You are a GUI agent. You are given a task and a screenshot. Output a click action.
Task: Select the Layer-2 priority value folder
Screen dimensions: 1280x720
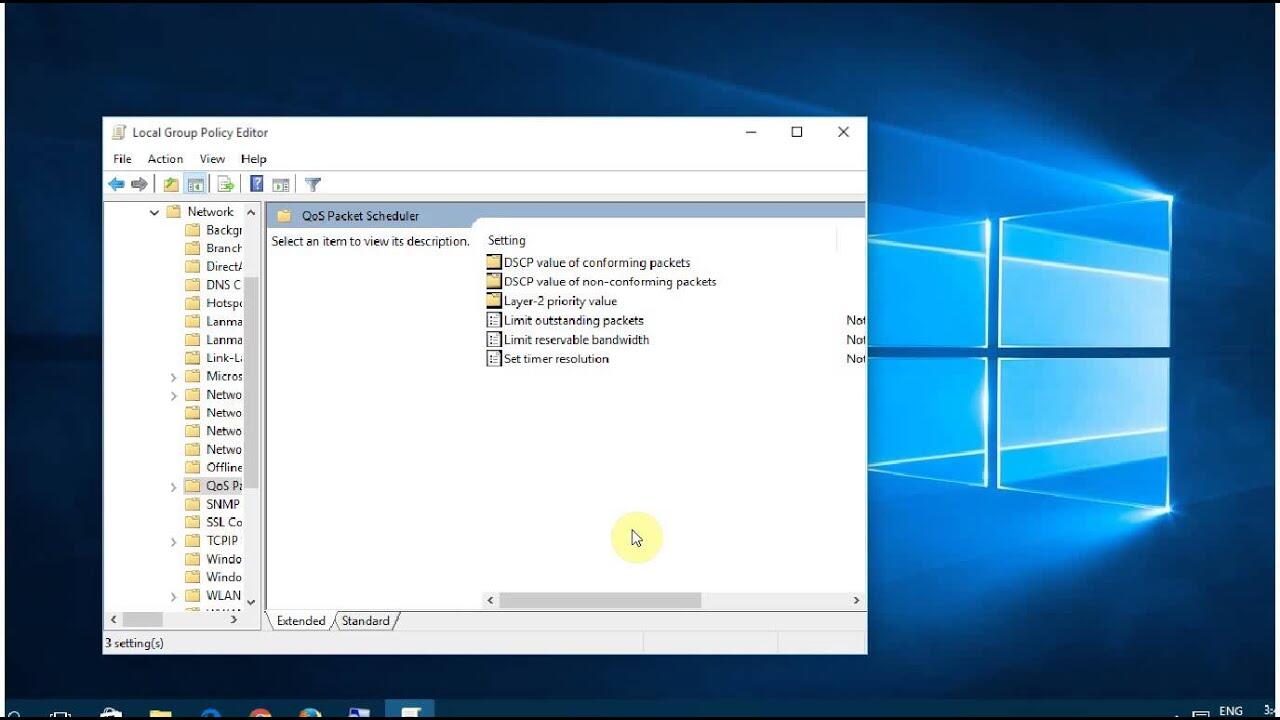(560, 301)
